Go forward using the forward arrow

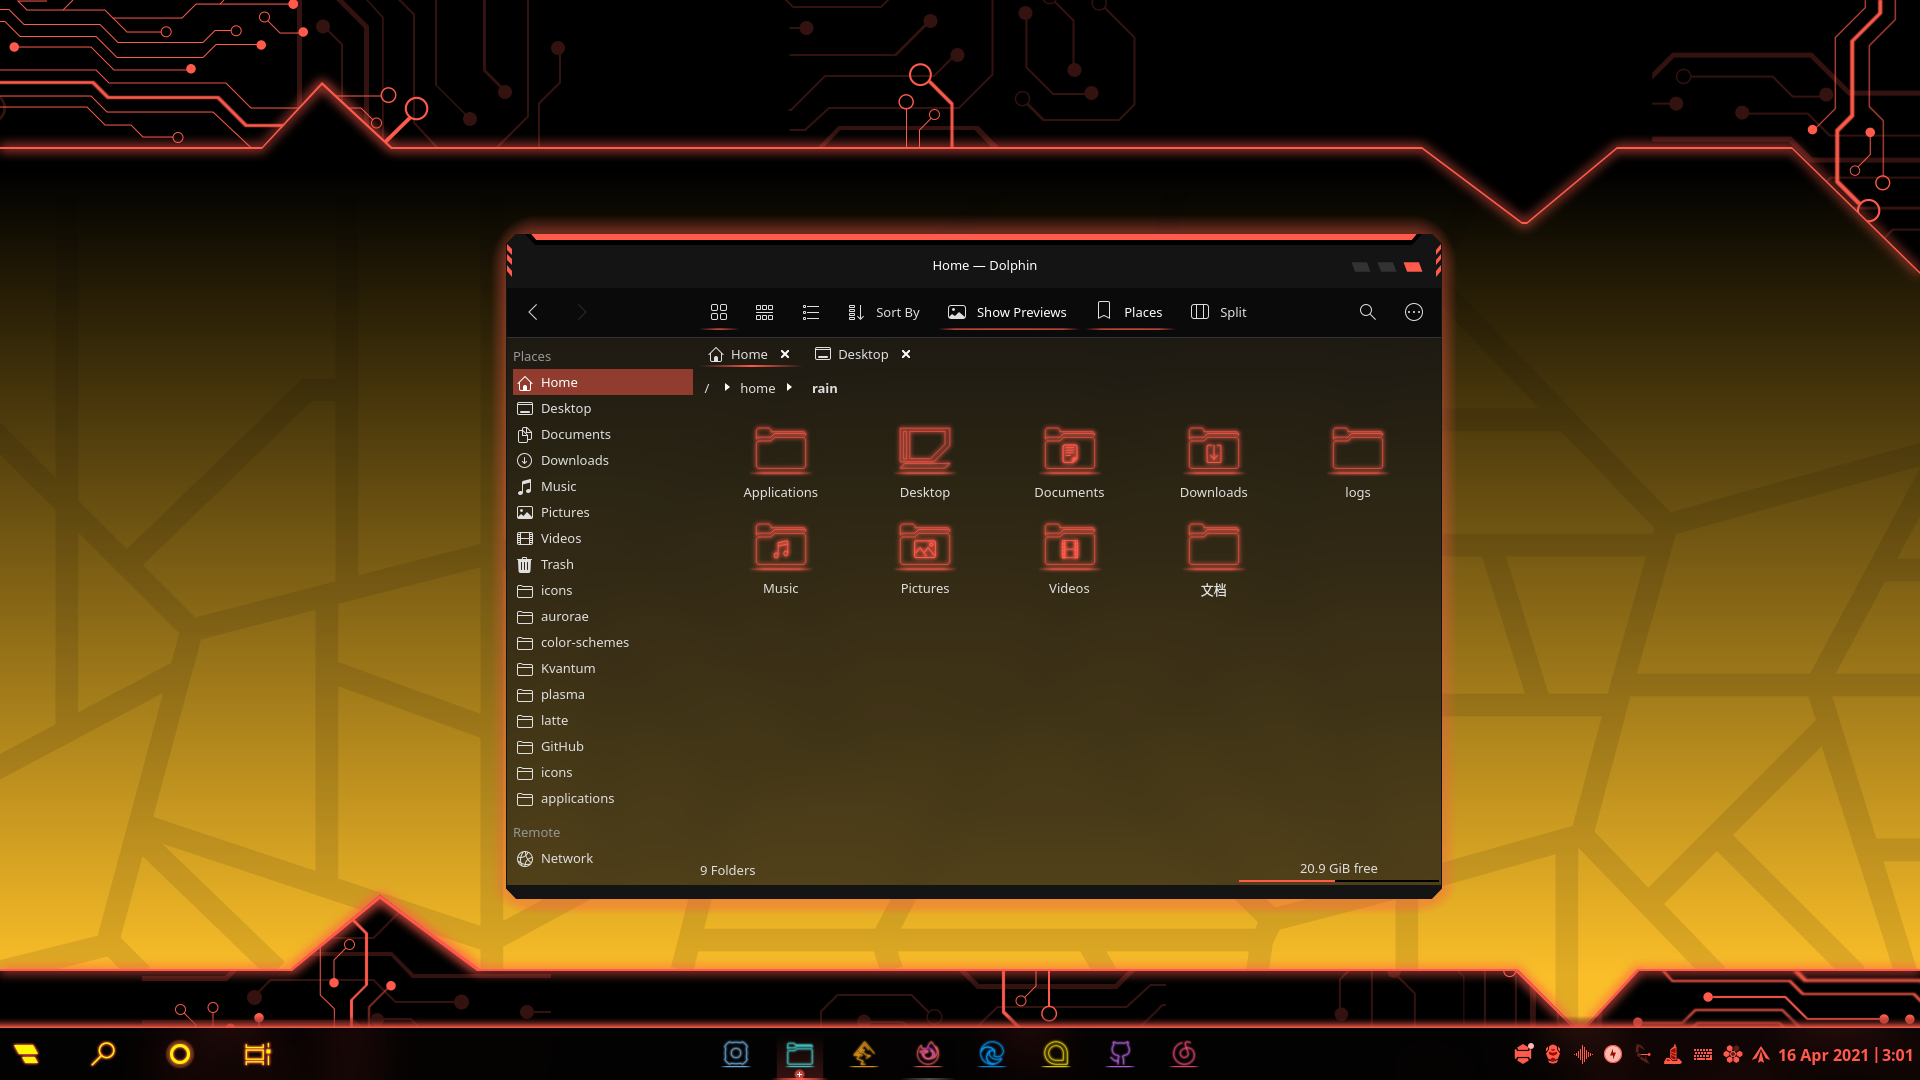581,312
